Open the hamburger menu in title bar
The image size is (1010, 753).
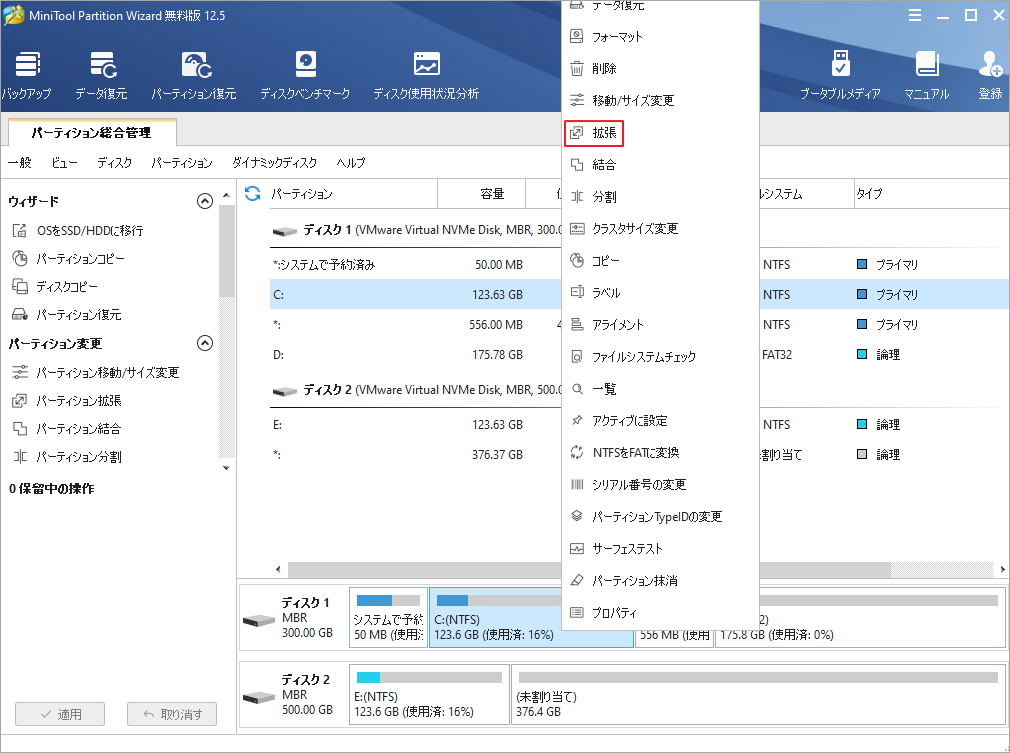pyautogui.click(x=915, y=15)
